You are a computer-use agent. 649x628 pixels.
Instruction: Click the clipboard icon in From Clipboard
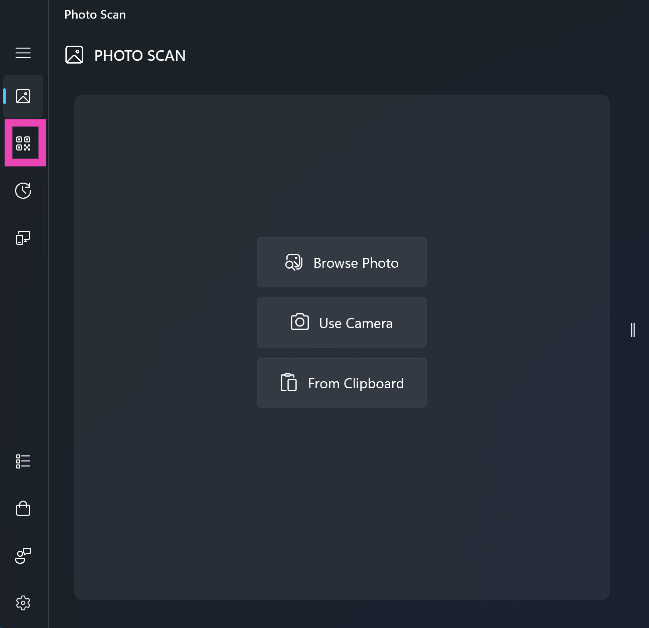[289, 383]
